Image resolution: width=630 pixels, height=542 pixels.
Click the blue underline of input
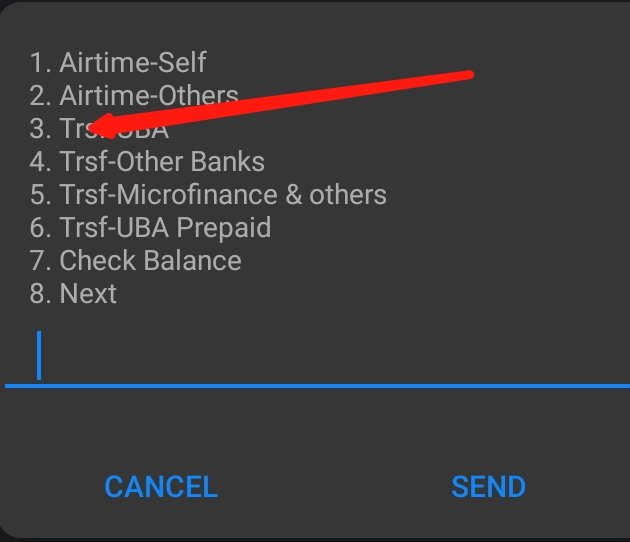317,386
